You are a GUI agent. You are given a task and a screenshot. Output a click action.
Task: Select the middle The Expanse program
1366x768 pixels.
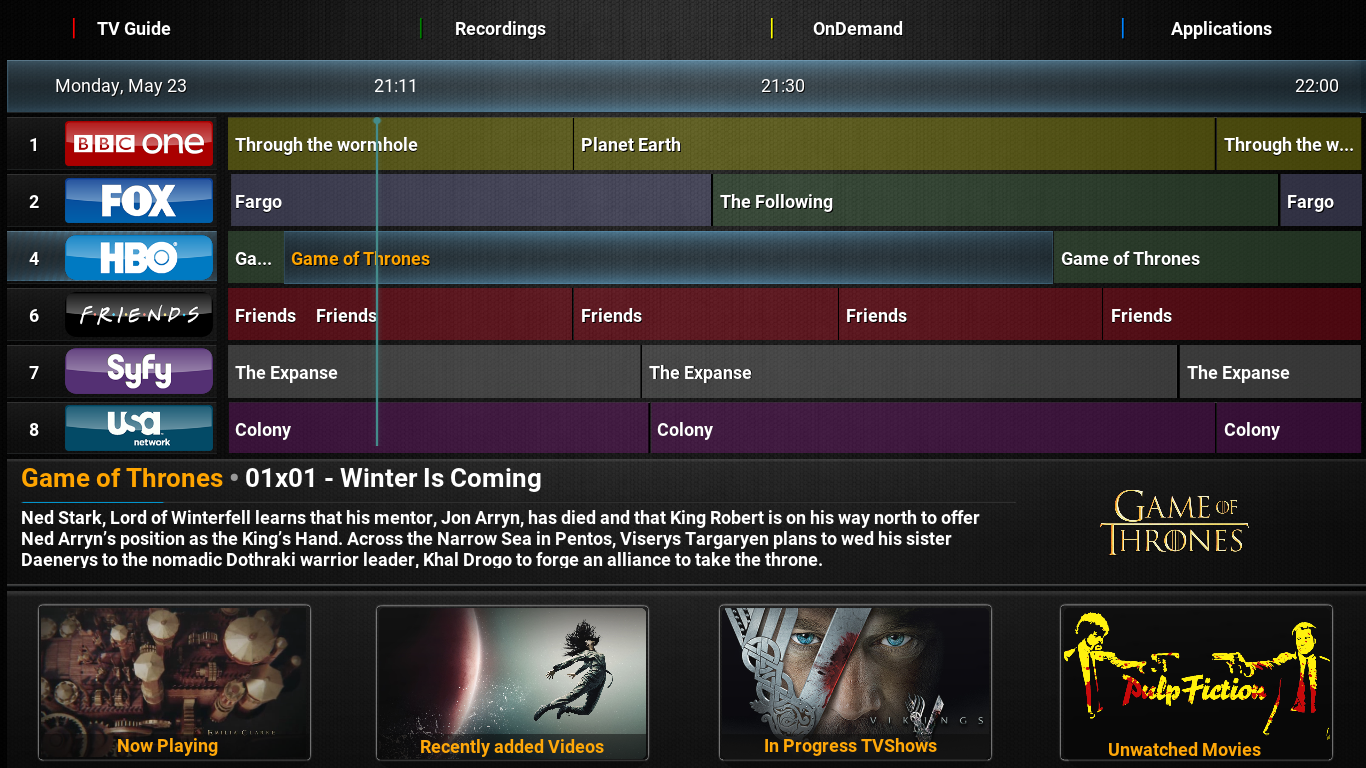(909, 372)
